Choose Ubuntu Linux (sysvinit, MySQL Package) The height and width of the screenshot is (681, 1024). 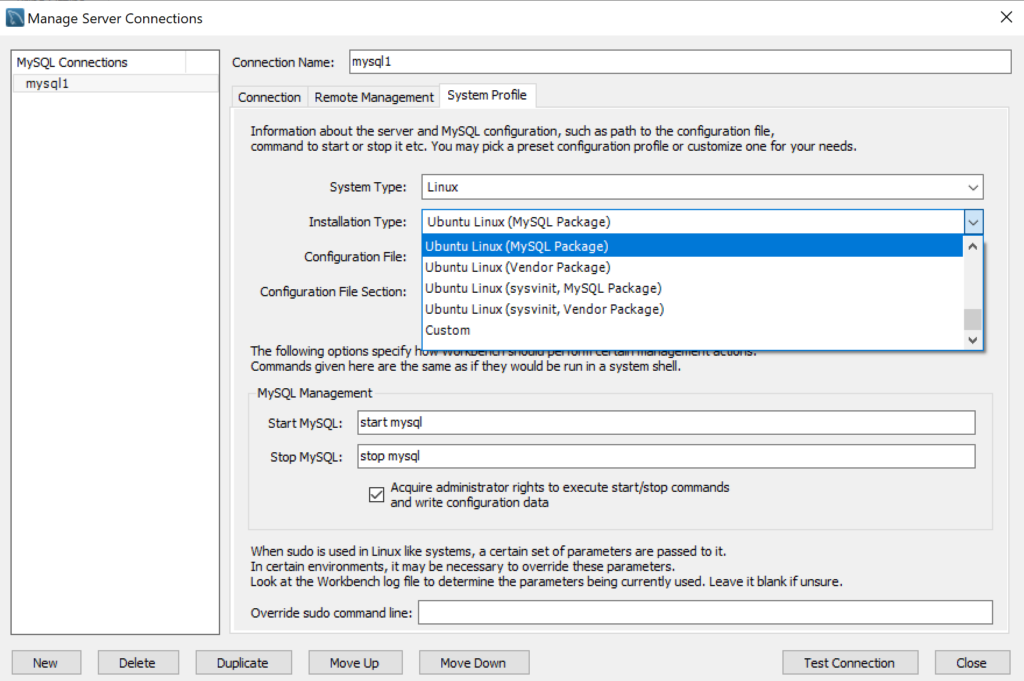[543, 288]
